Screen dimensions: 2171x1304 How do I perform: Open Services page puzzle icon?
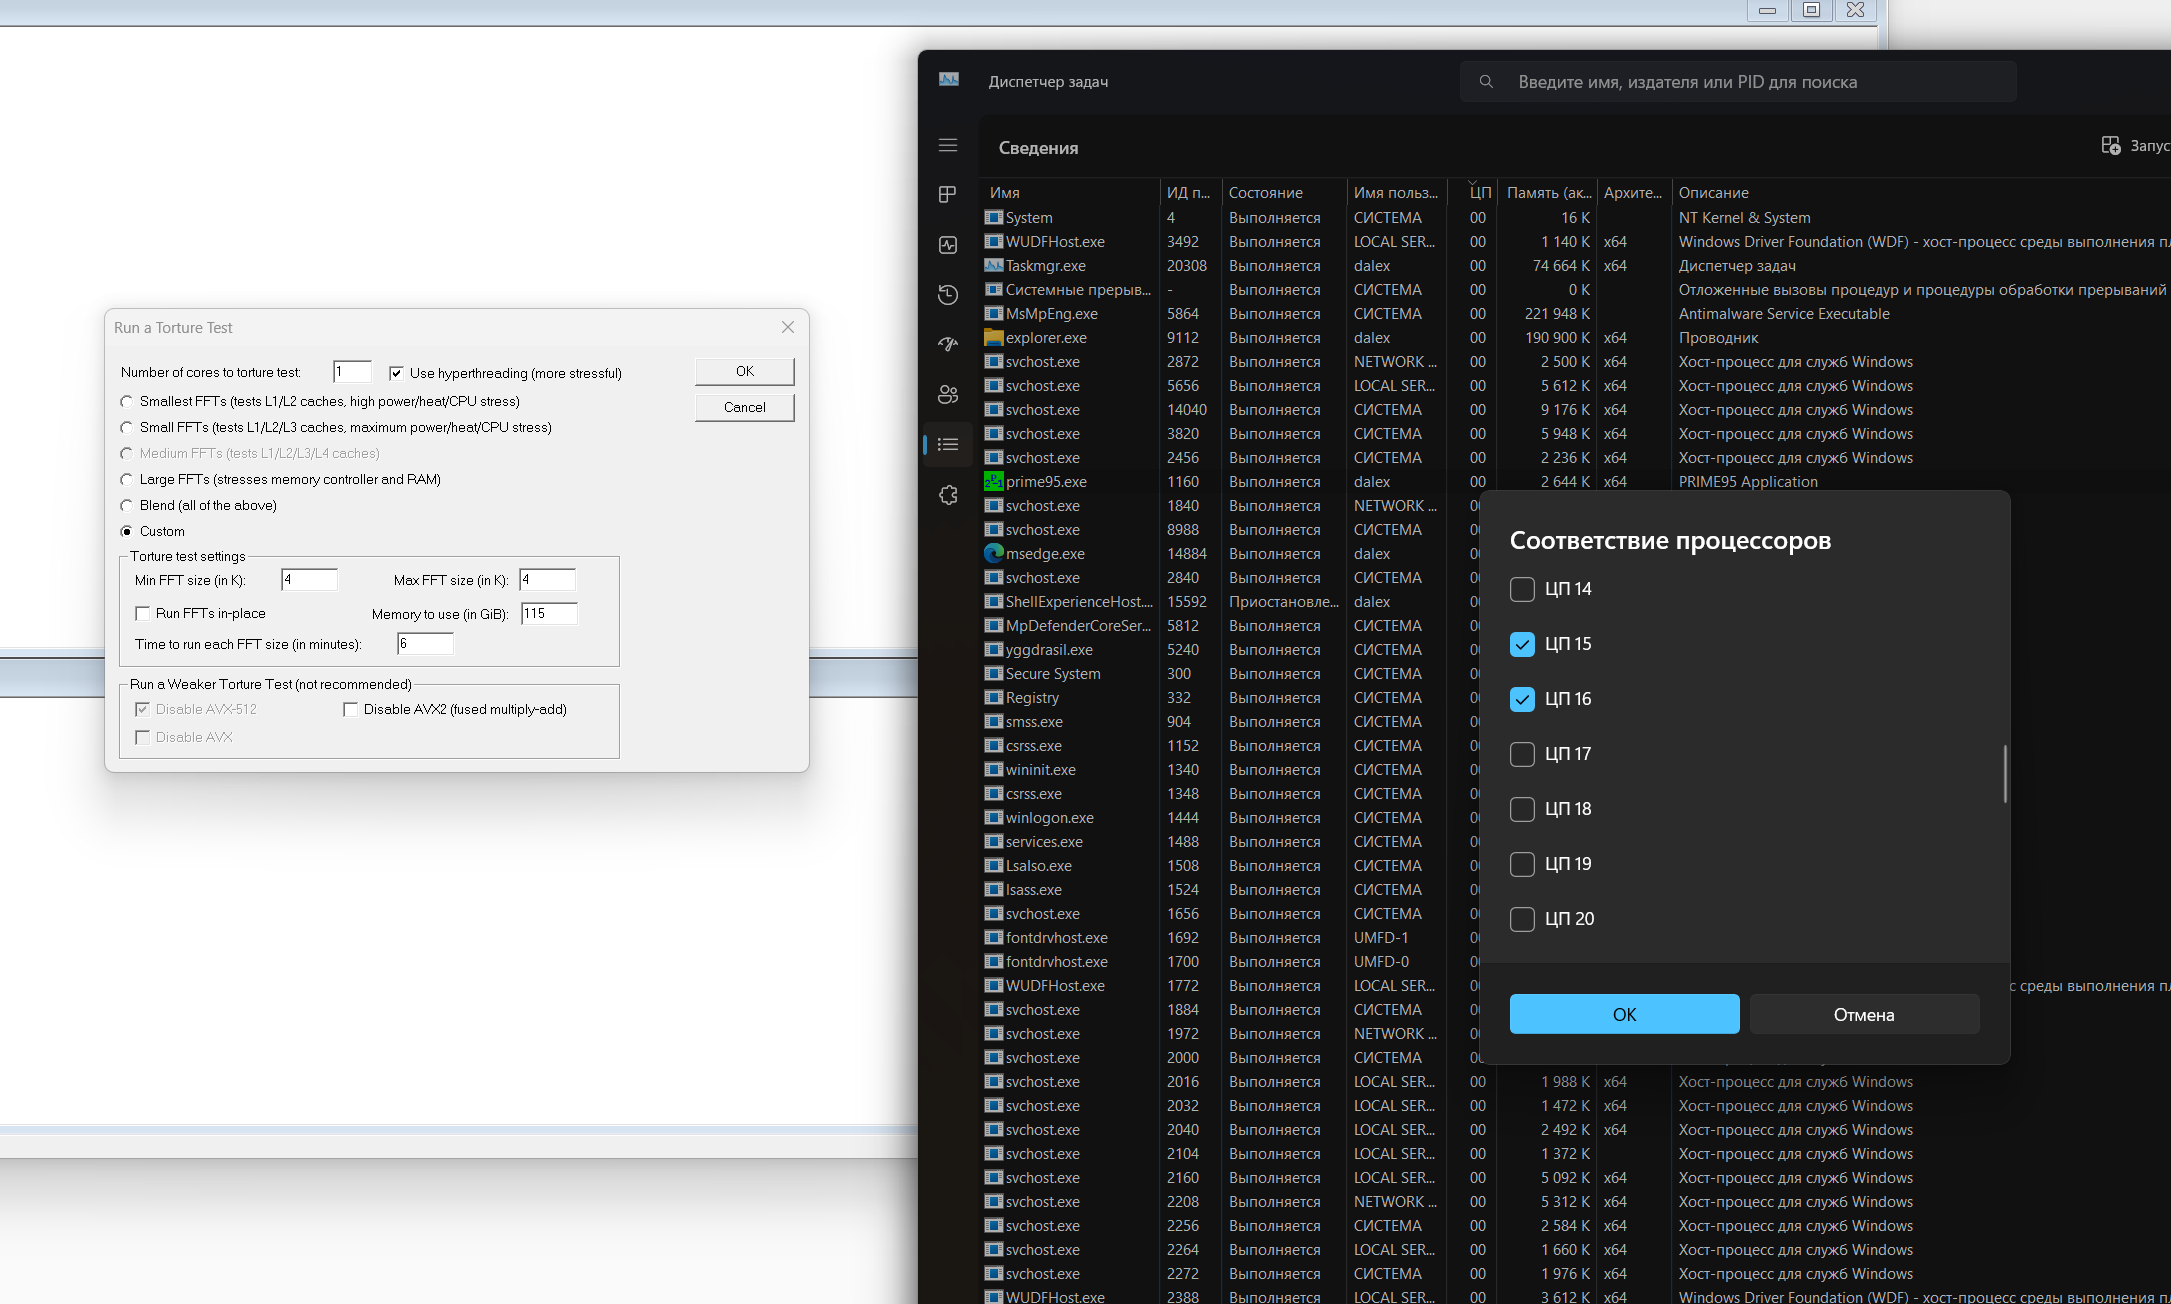[948, 495]
